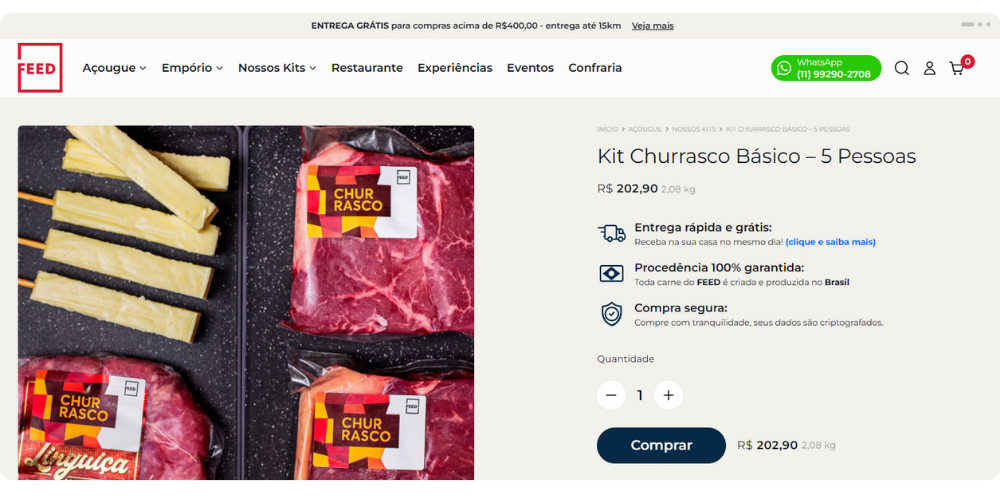Click the WhatsApp contact button
Screen dimensions: 1000x500
tap(826, 68)
